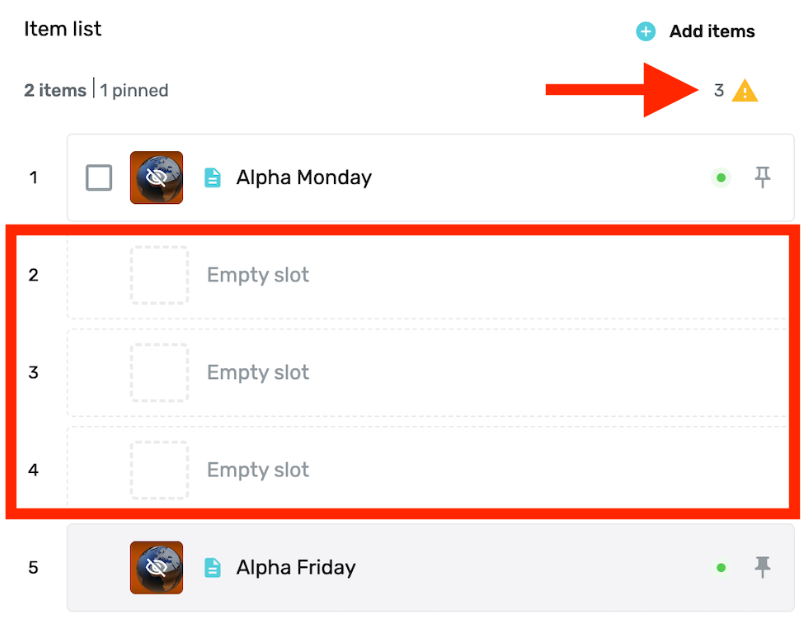Select the Empty slot in position 3
The width and height of the screenshot is (808, 622).
coord(427,373)
